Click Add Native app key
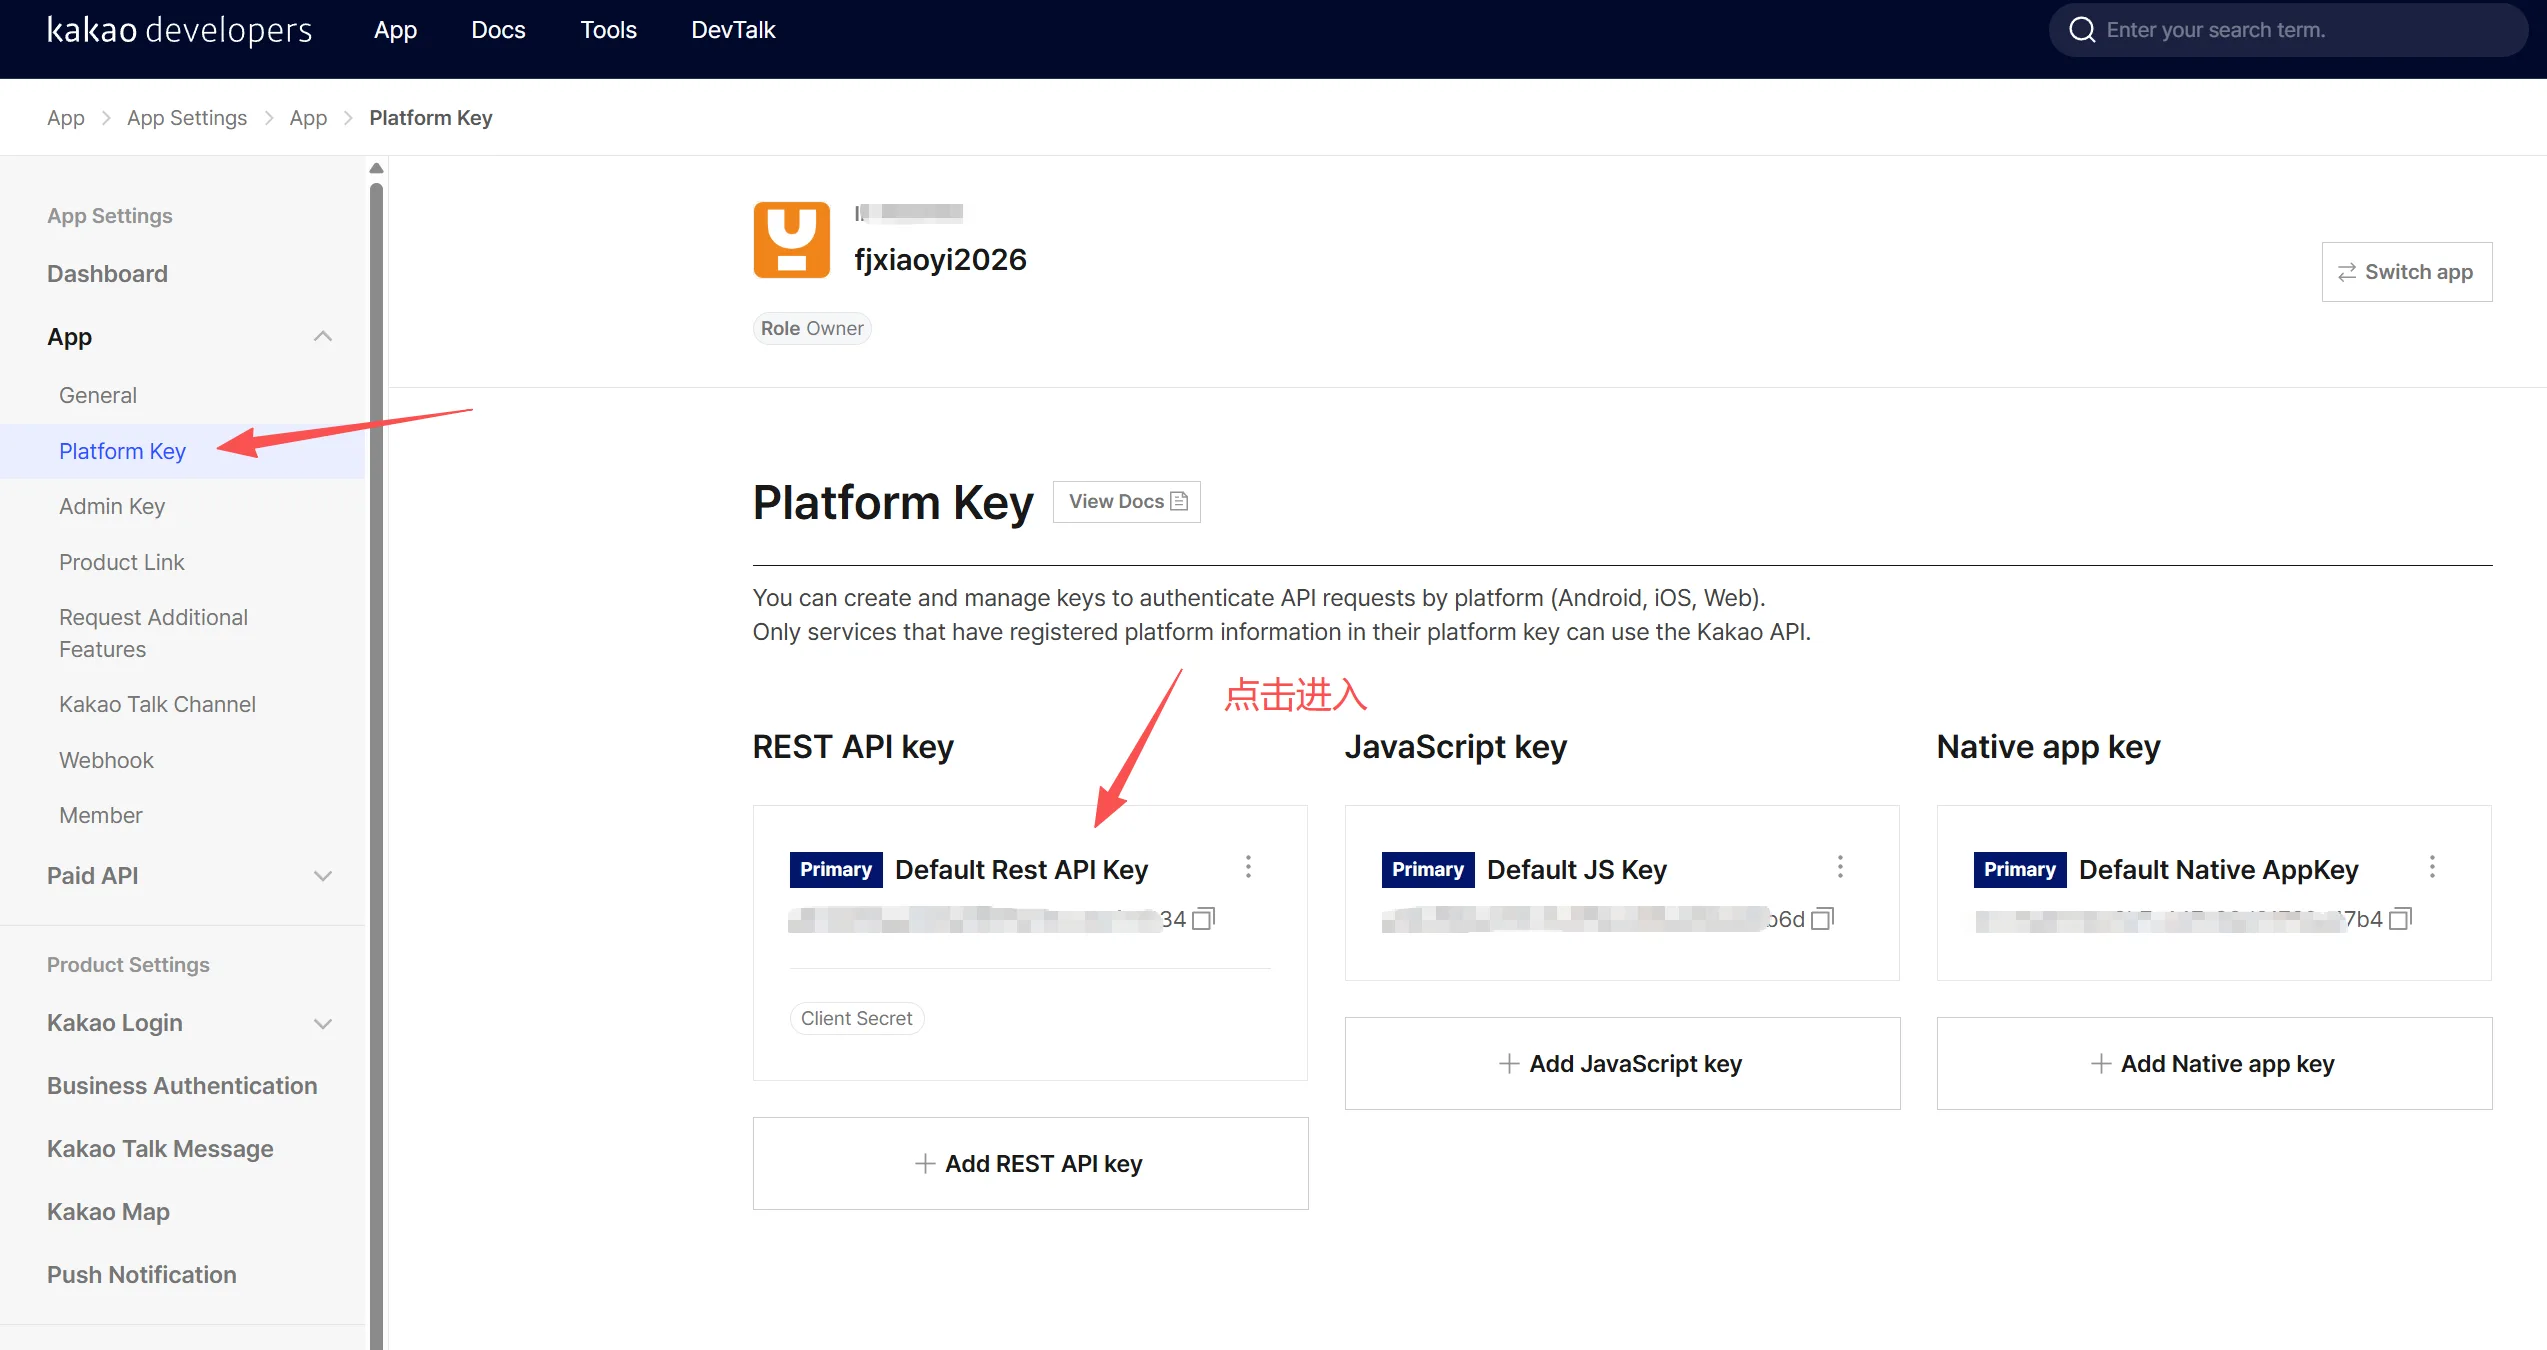2547x1350 pixels. [x=2214, y=1063]
